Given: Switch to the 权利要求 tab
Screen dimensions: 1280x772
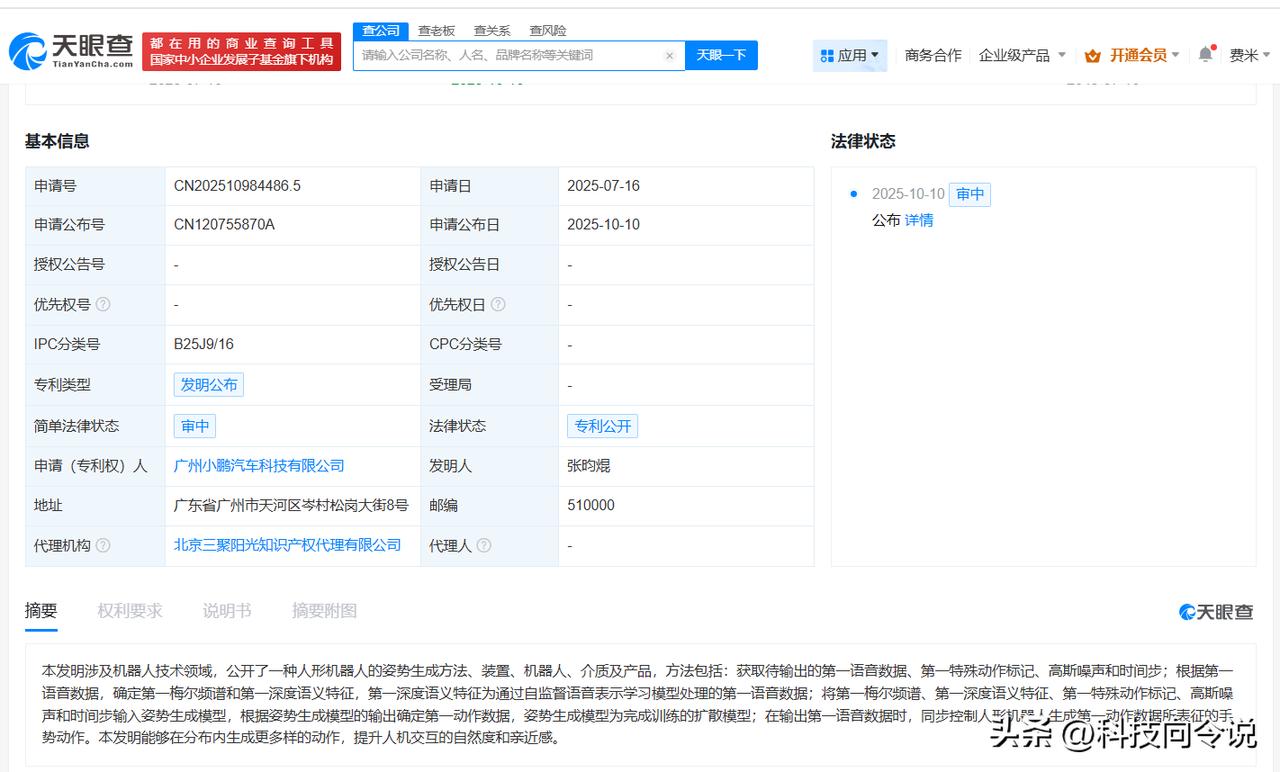Looking at the screenshot, I should point(130,611).
